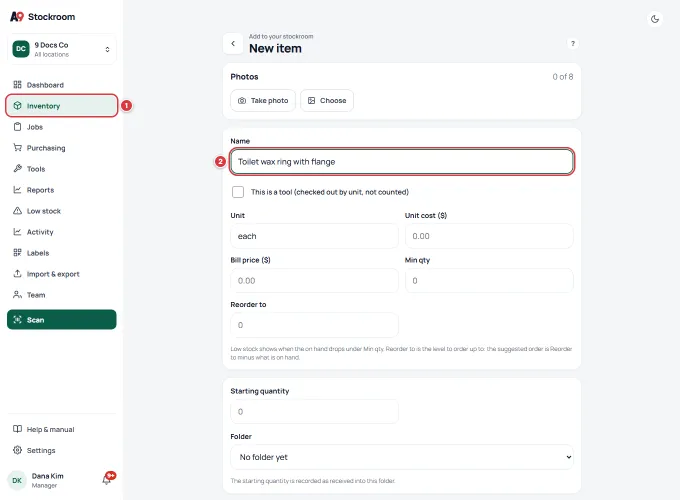This screenshot has height=500, width=680.
Task: Click the Stockroom logo icon
Action: click(17, 16)
